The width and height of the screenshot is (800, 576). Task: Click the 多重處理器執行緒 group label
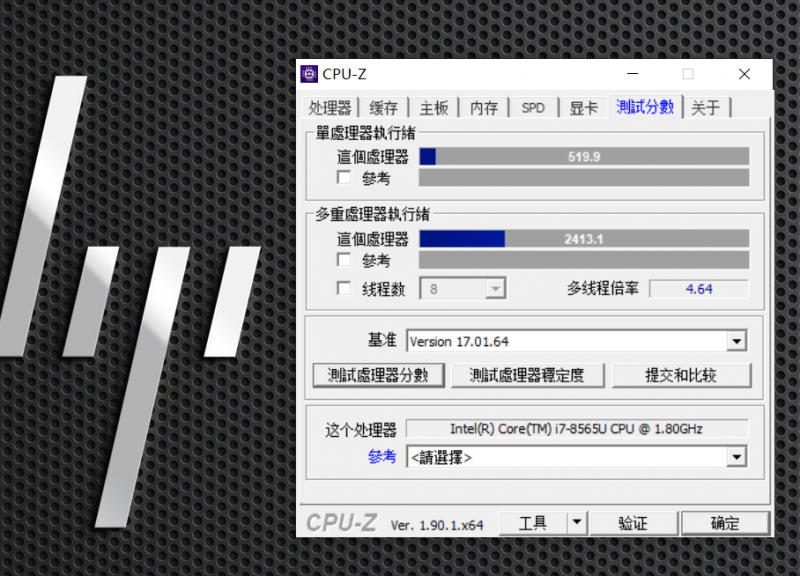(x=372, y=214)
